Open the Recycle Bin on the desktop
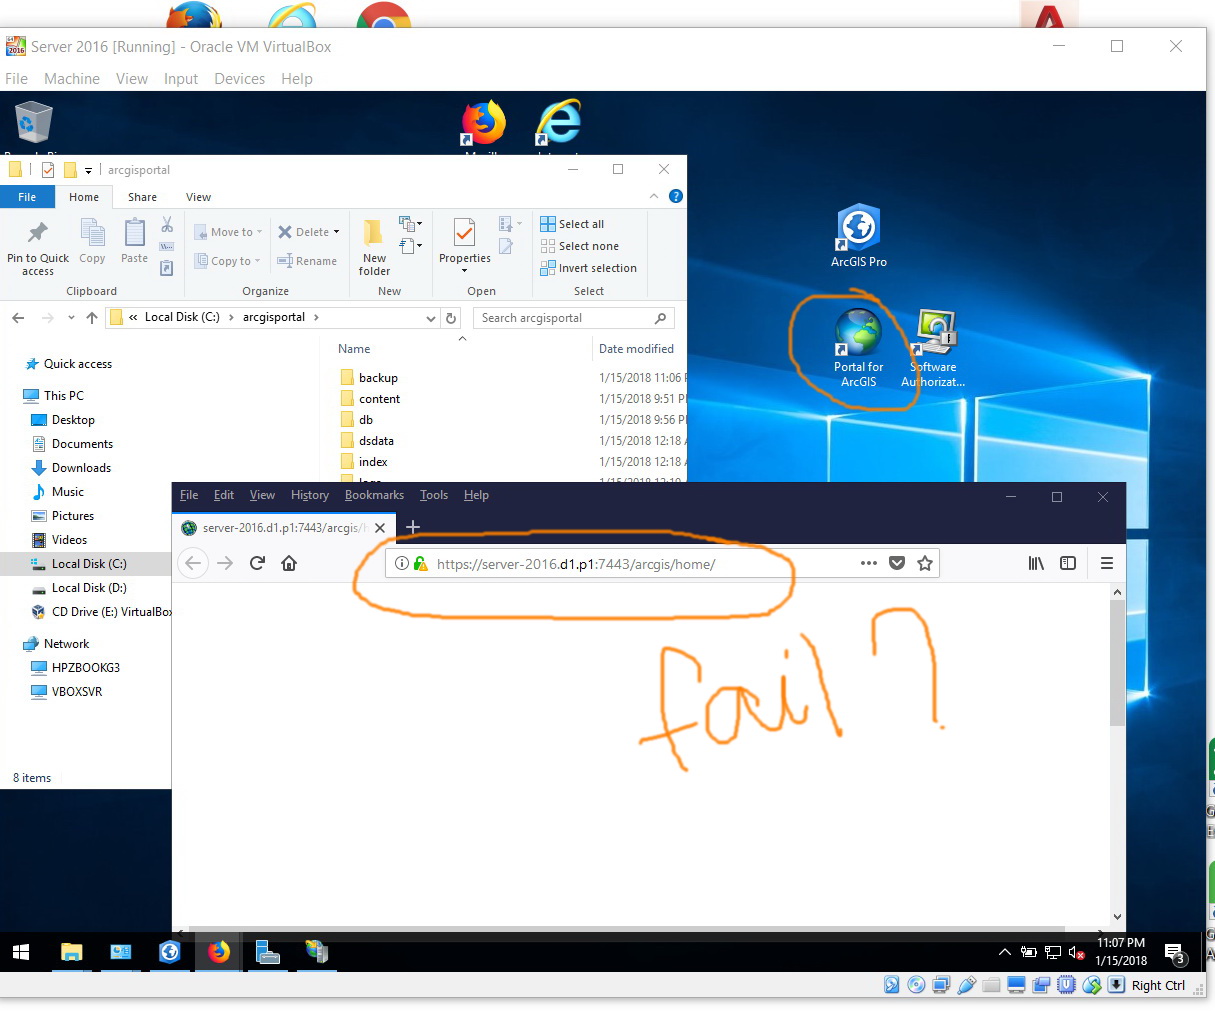This screenshot has width=1215, height=1012. coord(33,125)
